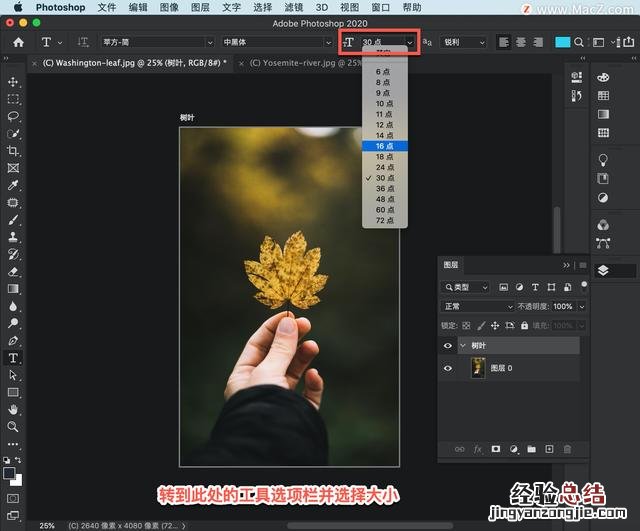Screen dimensions: 640x531
Task: Select the Crop tool
Action: 13,150
